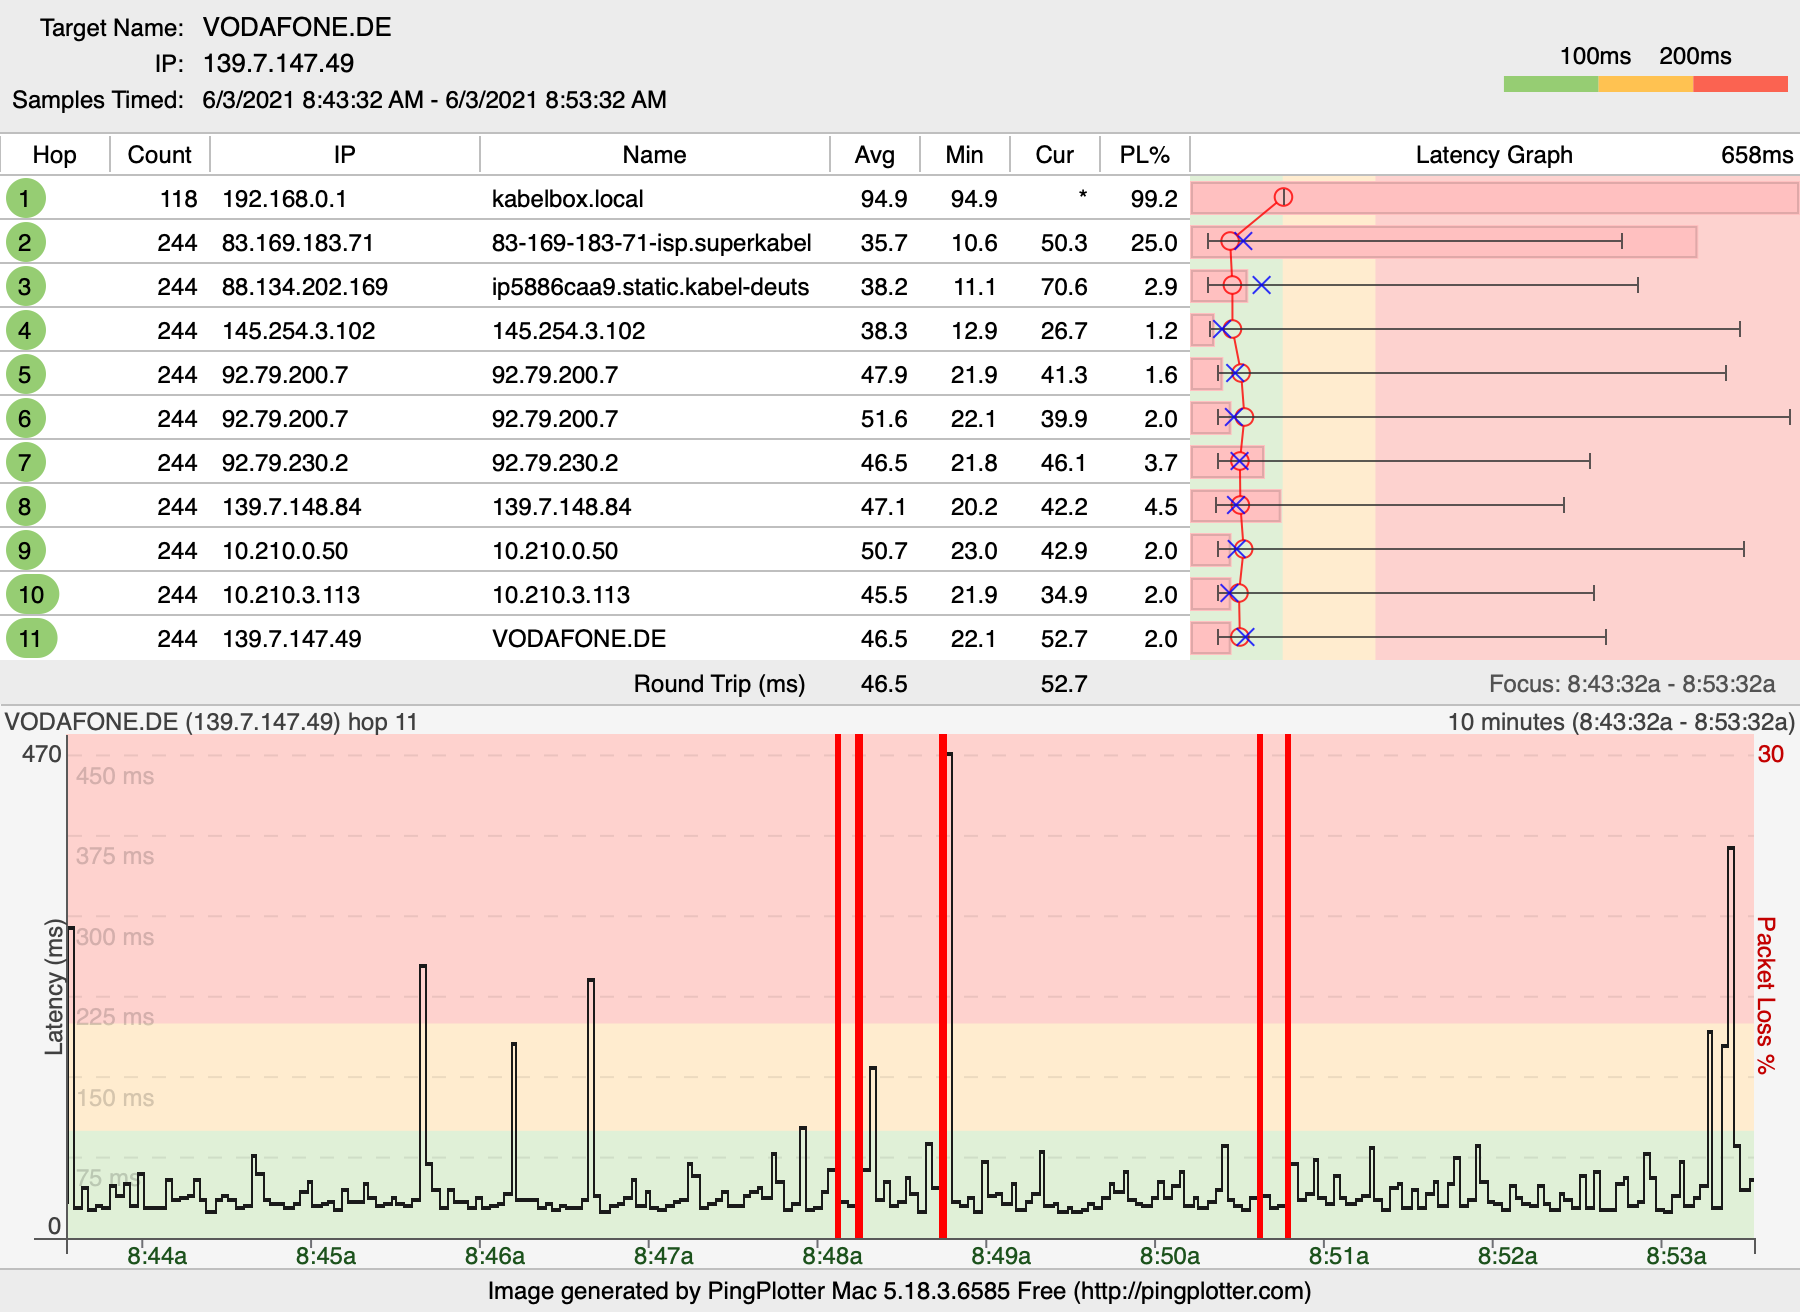The width and height of the screenshot is (1800, 1312).
Task: Click the red circle marker in hop 1 latency graph
Action: [x=1283, y=197]
